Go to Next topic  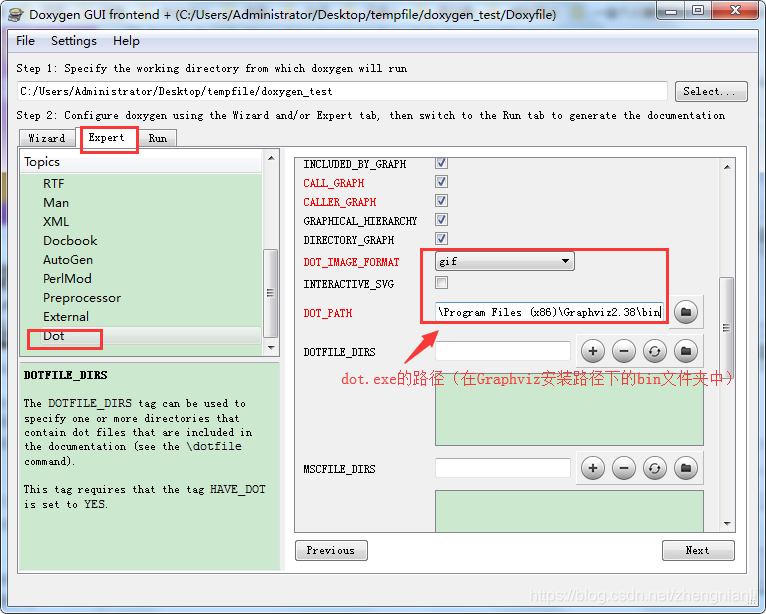pyautogui.click(x=698, y=550)
